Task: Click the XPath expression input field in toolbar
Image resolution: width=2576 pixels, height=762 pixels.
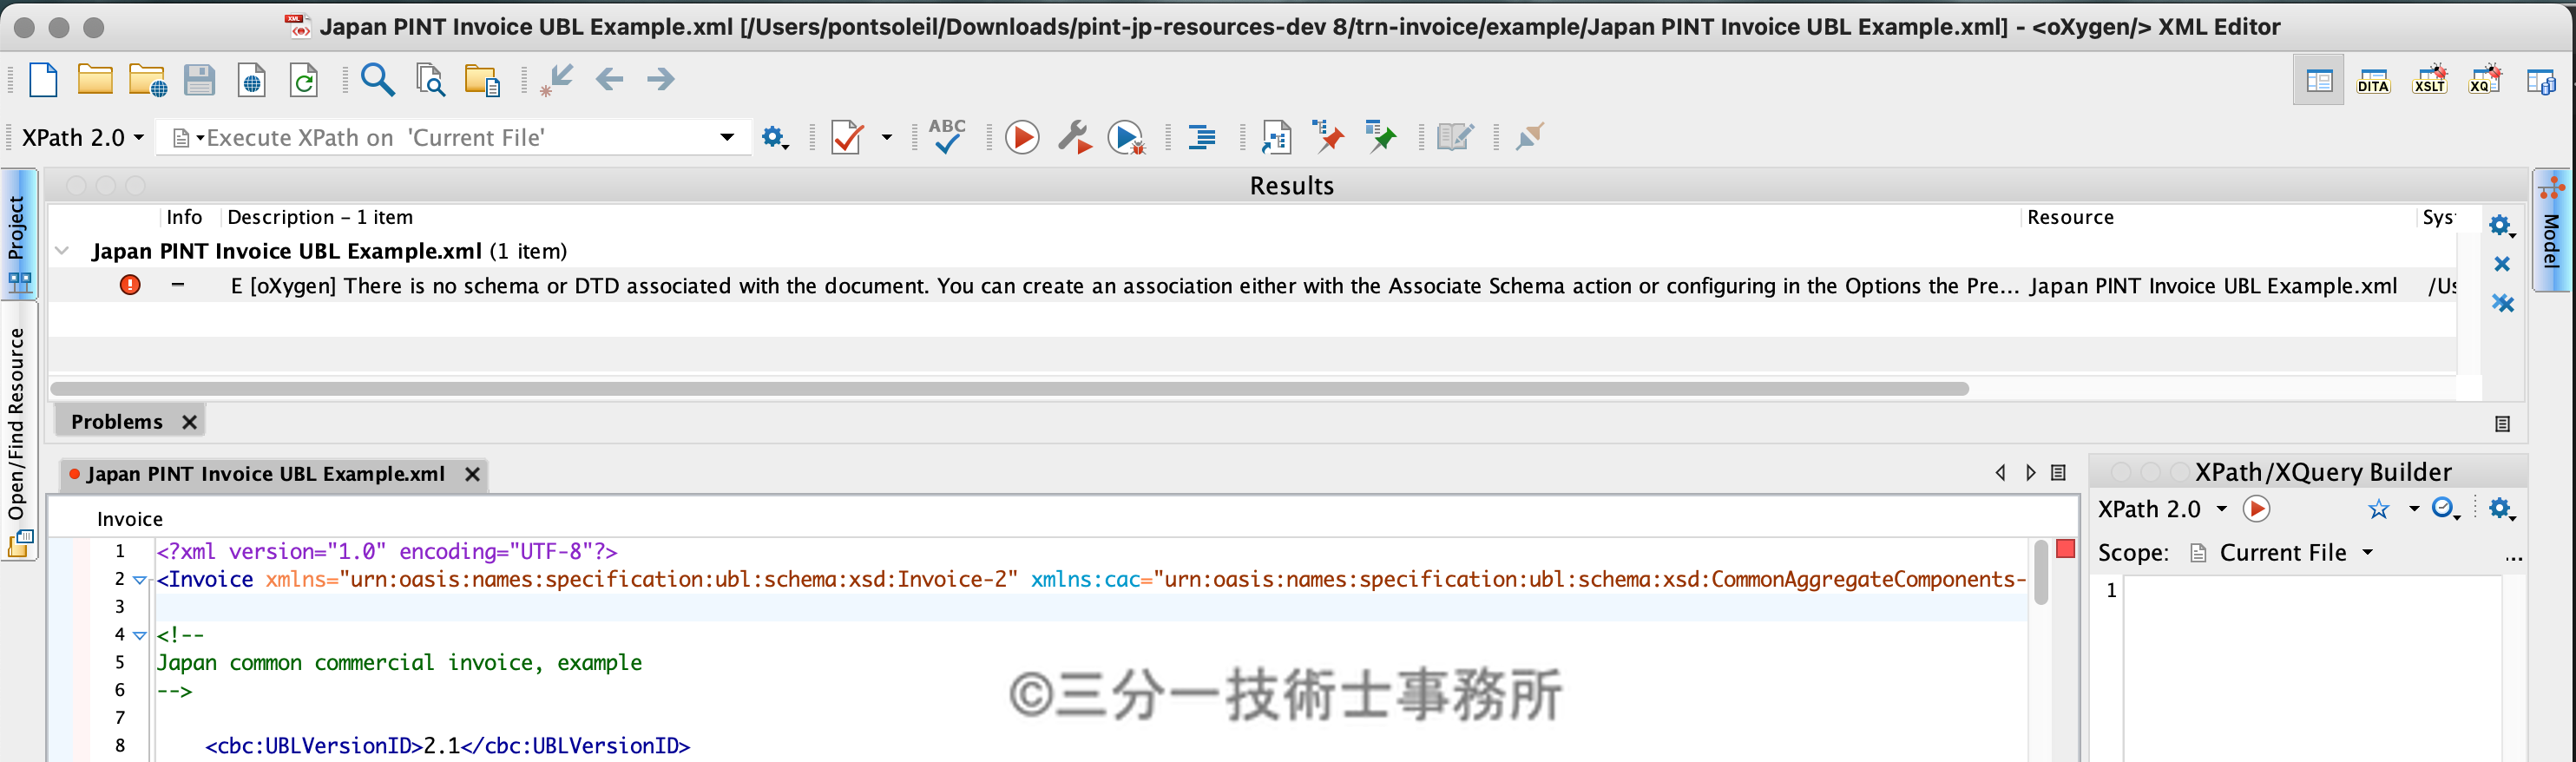Action: coord(455,138)
